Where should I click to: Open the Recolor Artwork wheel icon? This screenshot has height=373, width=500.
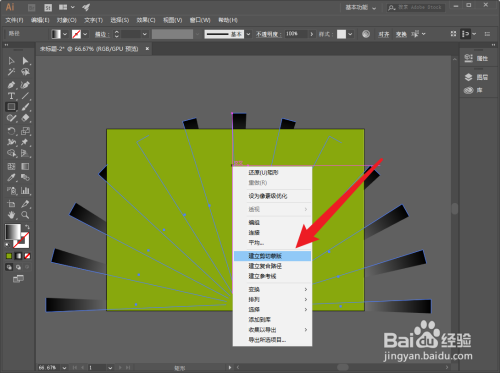[x=366, y=34]
